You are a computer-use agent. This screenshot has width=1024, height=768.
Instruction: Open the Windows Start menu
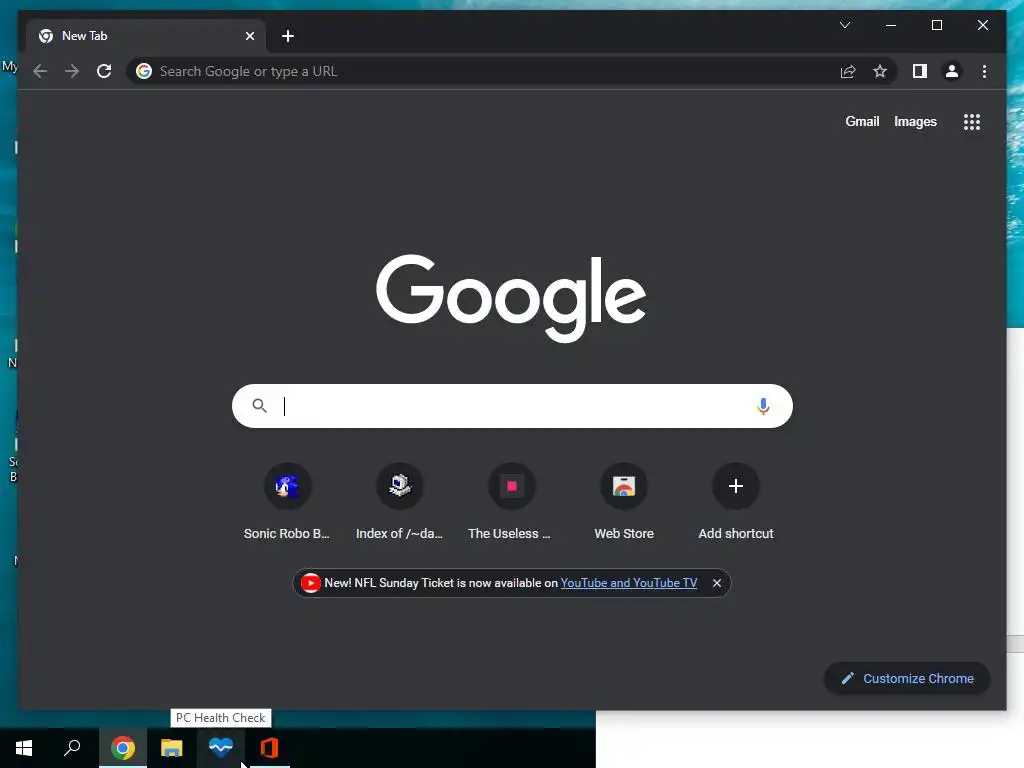click(x=24, y=748)
